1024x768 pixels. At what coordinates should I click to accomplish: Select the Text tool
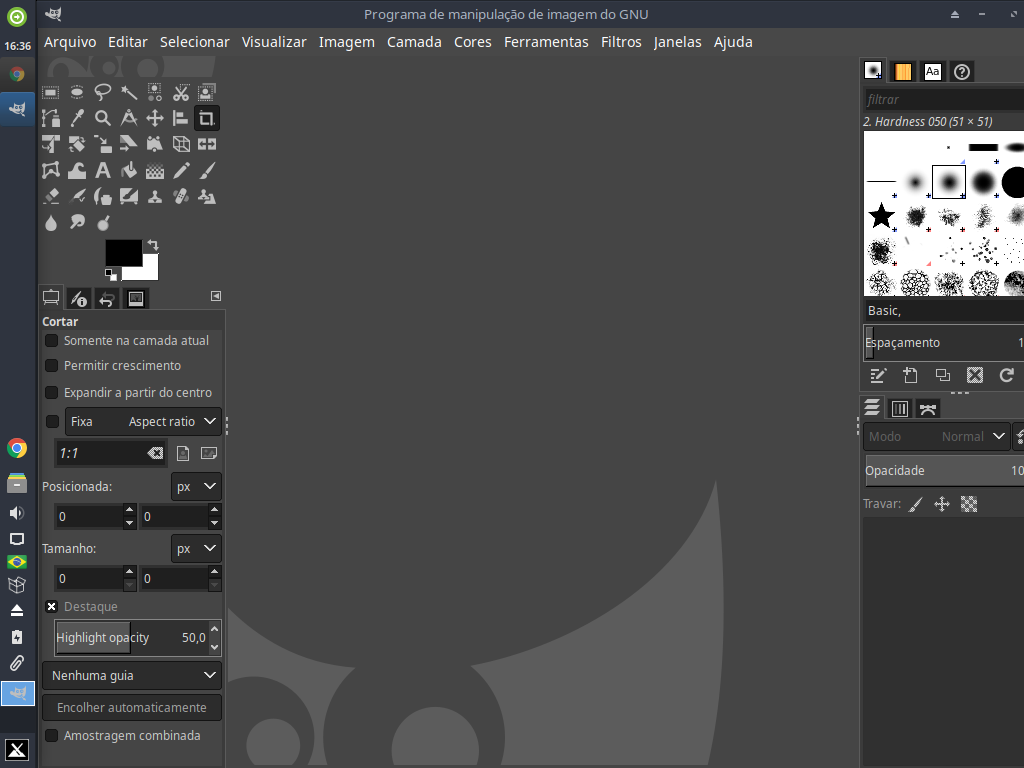coord(103,170)
